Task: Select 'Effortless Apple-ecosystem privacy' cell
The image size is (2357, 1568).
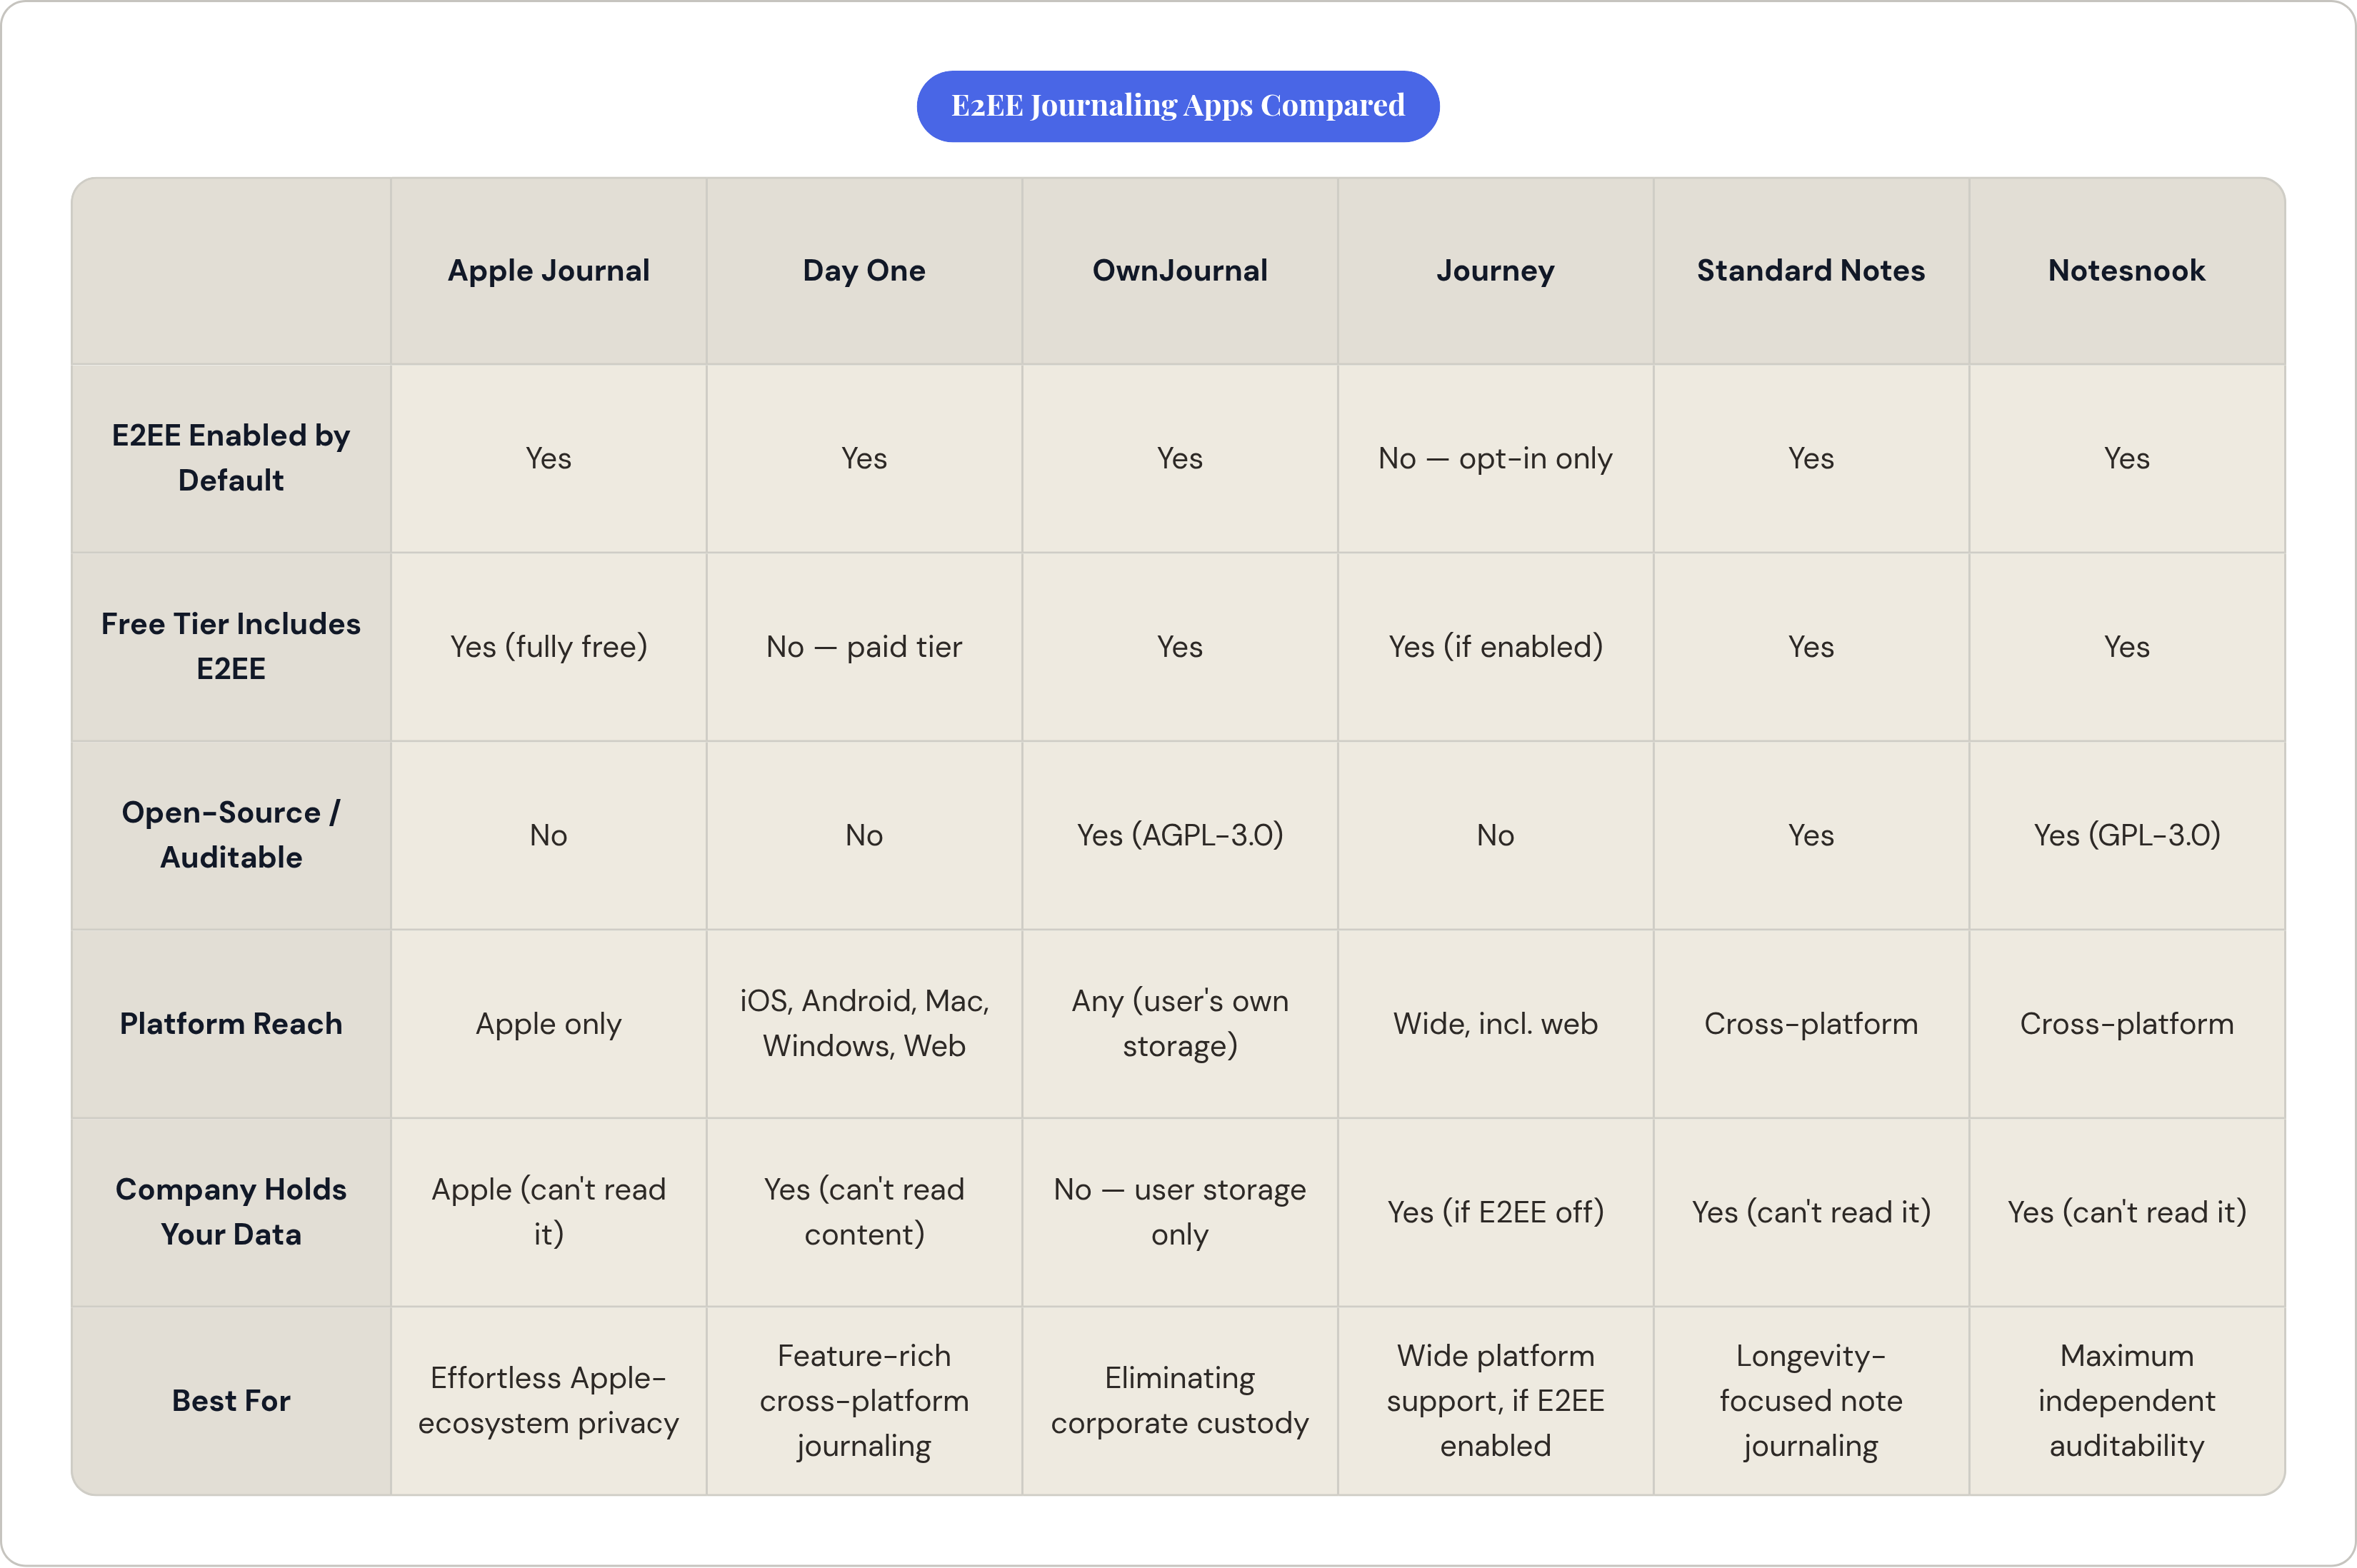Action: [548, 1401]
